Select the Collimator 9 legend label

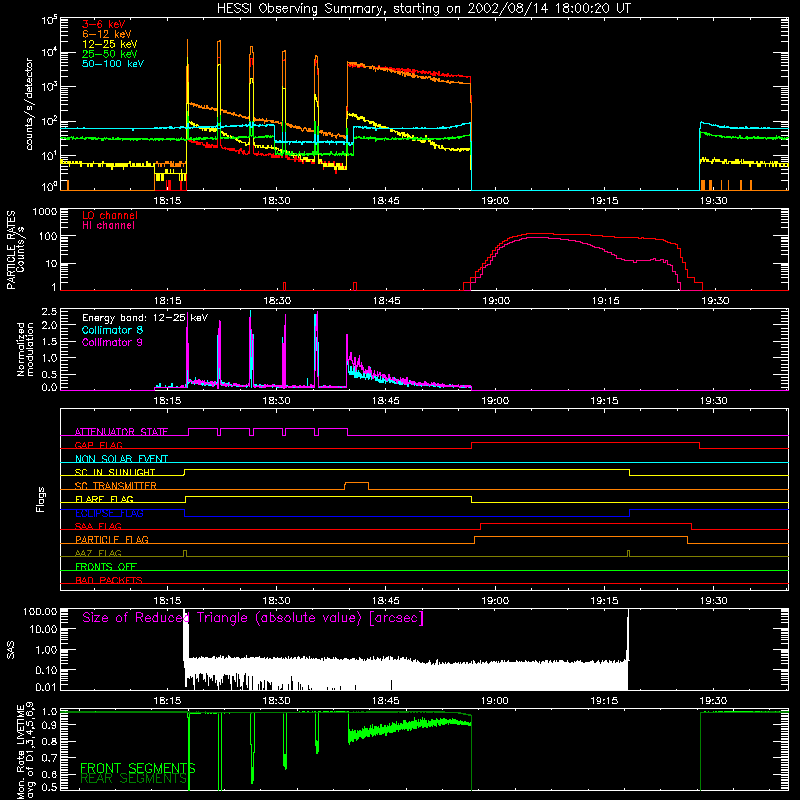[x=112, y=342]
